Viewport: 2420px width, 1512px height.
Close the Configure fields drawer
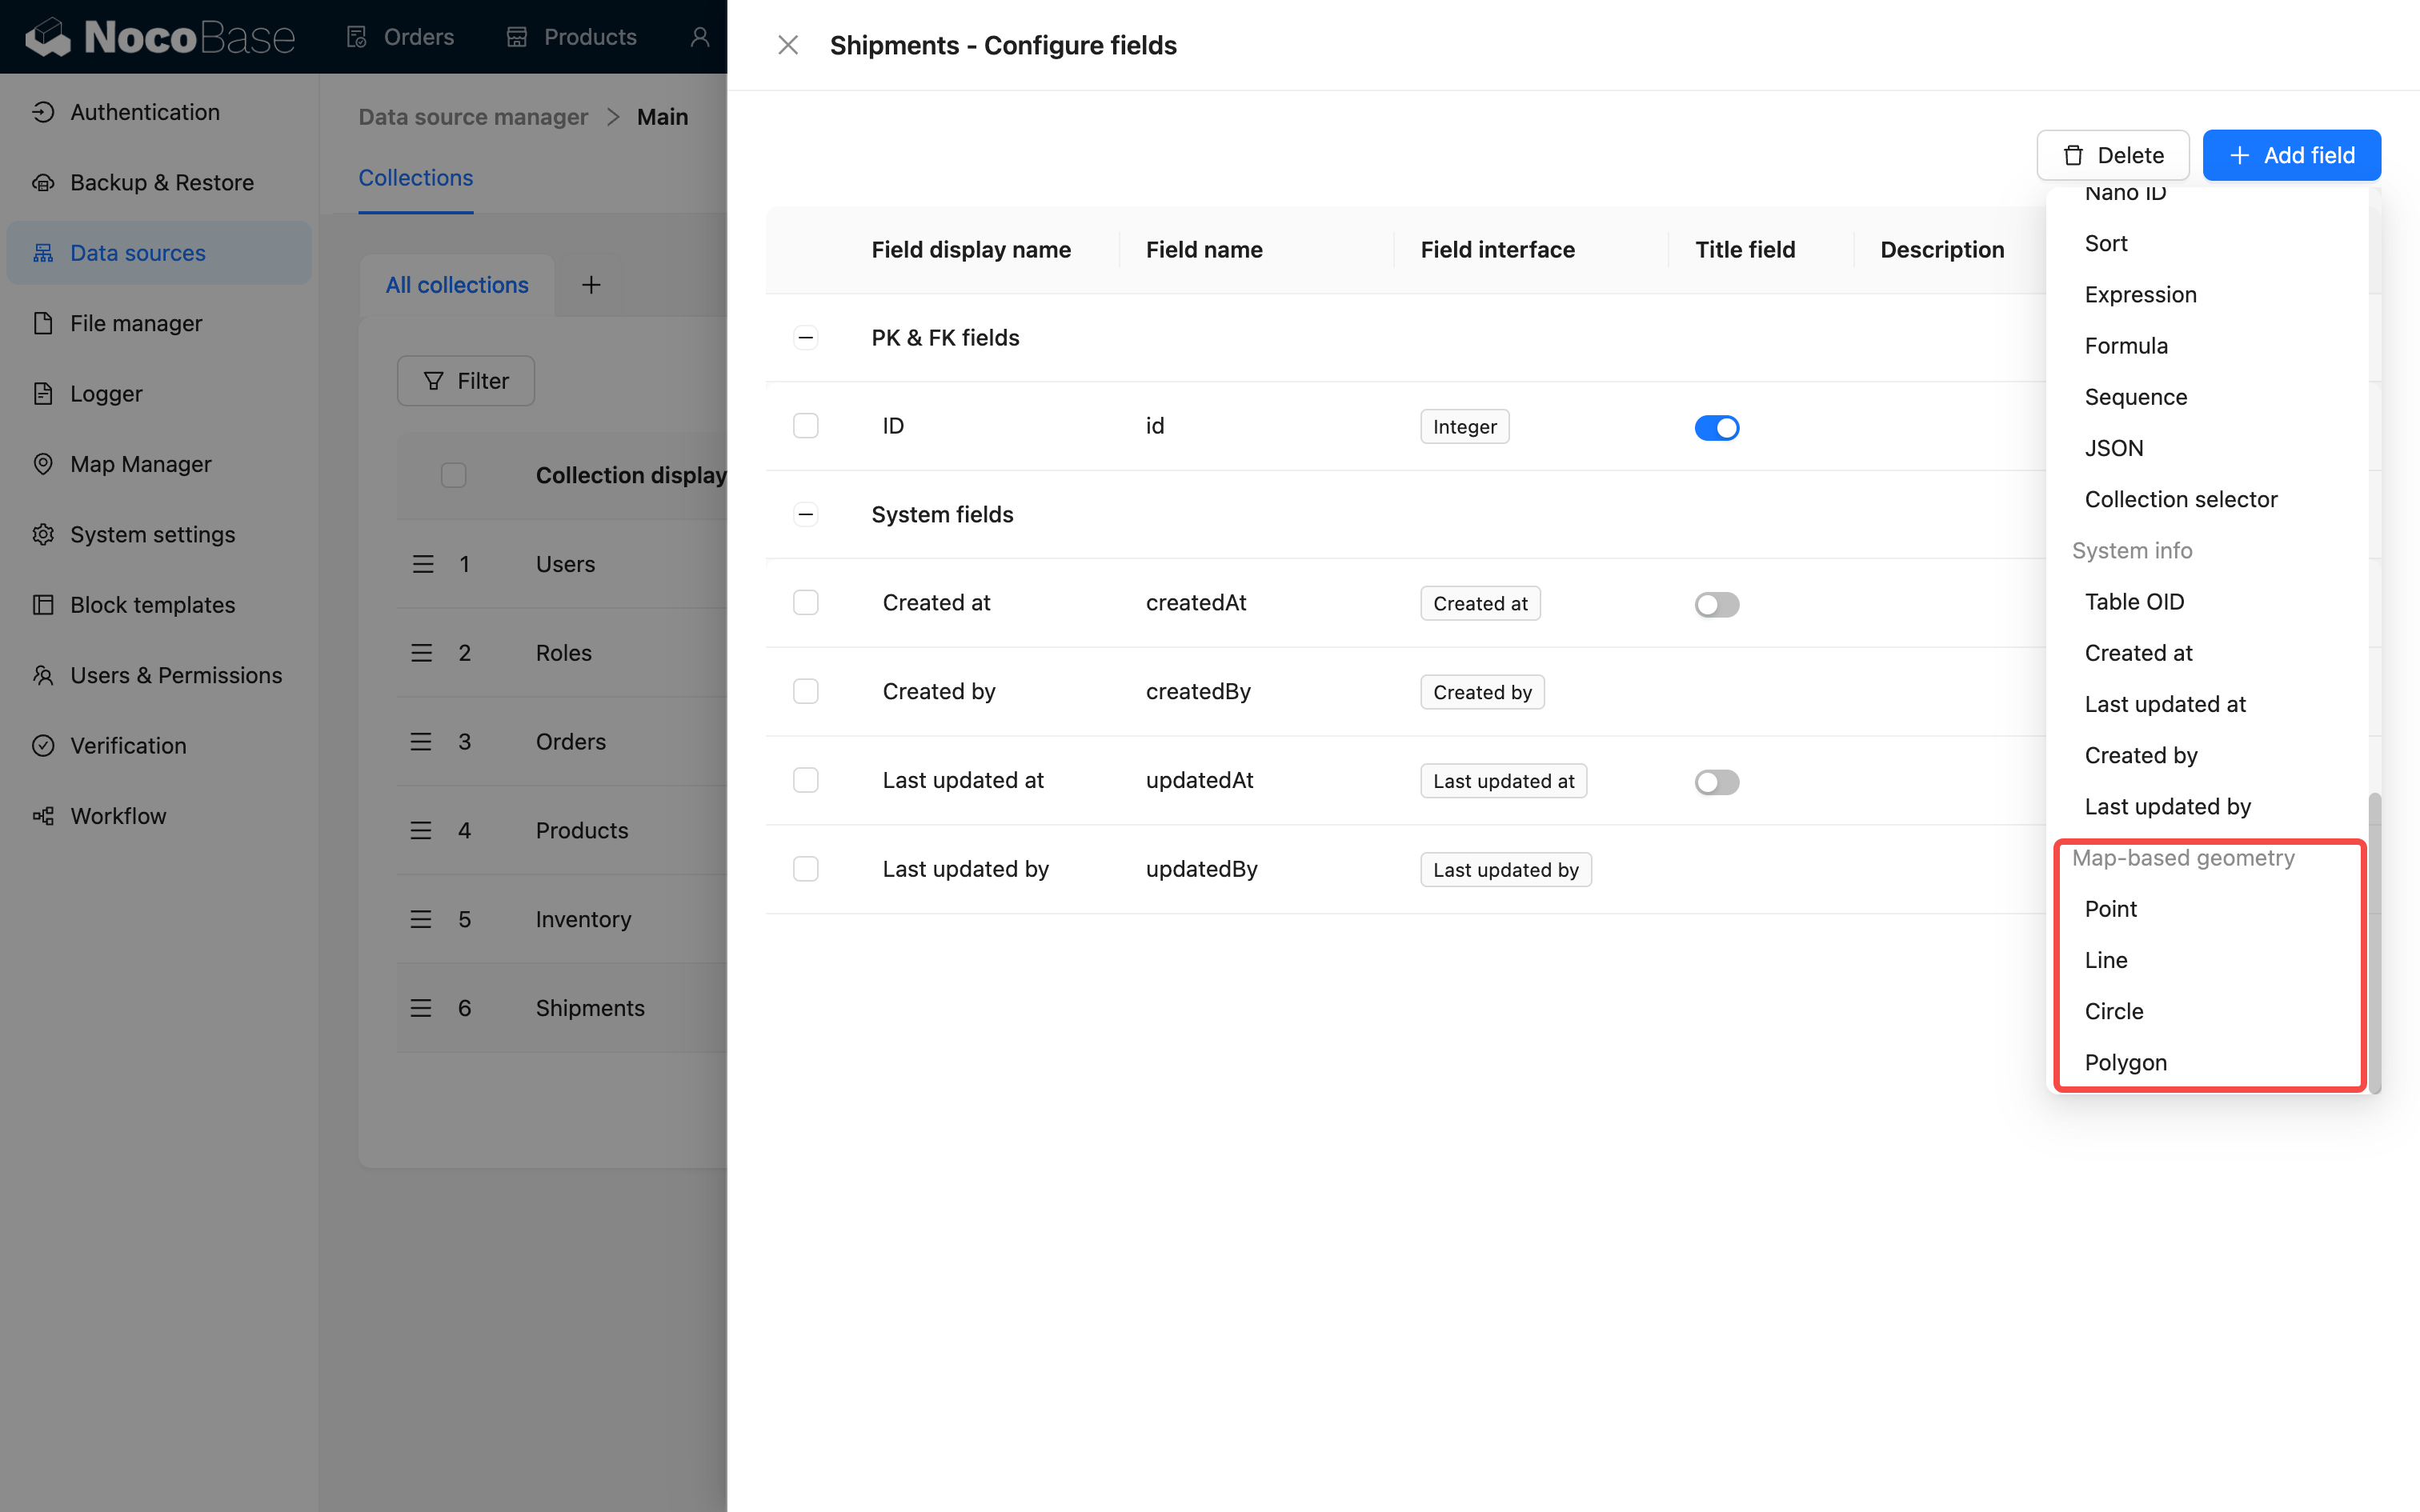788,45
